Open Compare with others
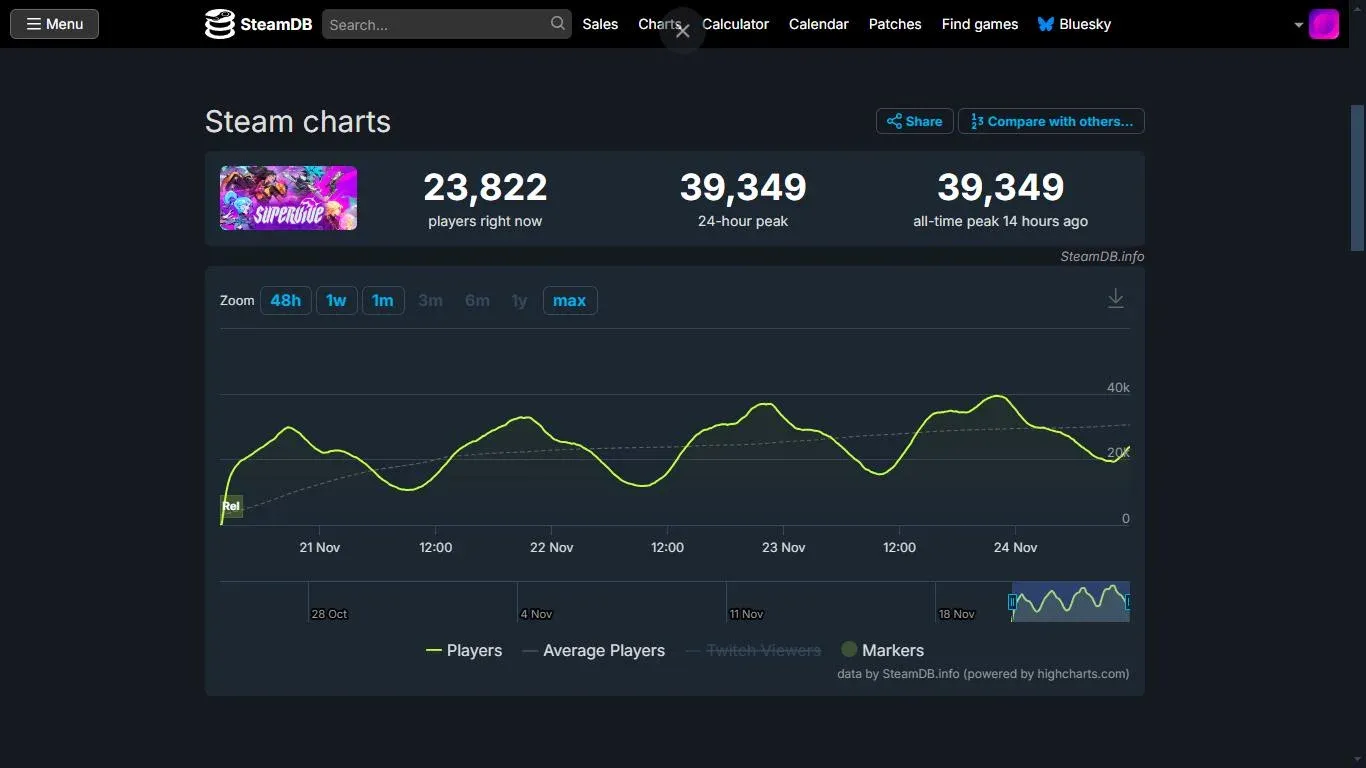Viewport: 1366px width, 768px height. click(1051, 121)
